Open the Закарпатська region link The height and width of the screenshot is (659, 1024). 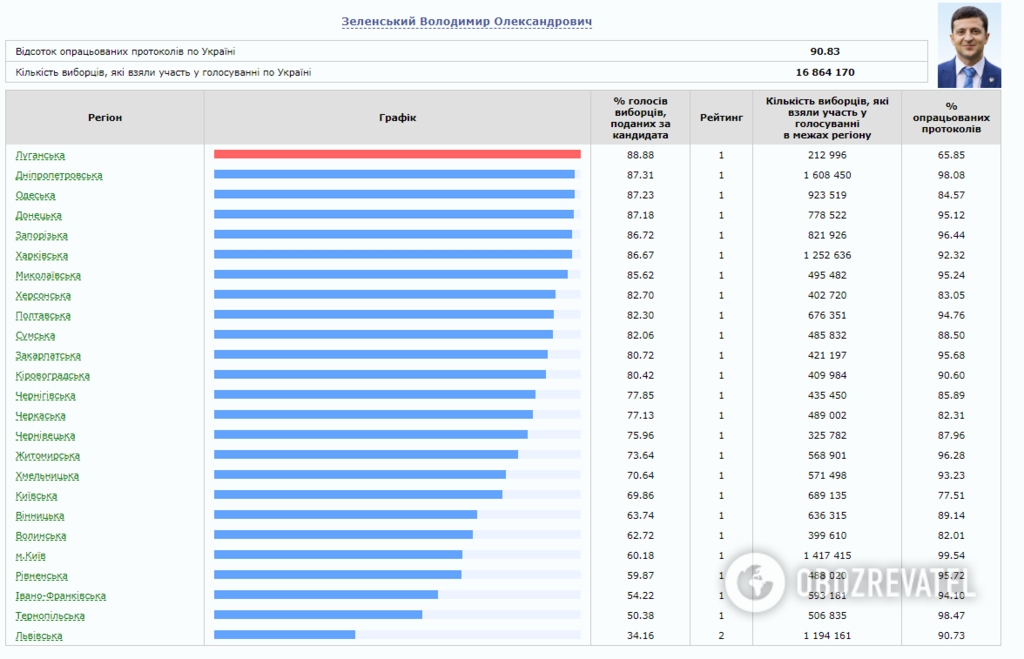click(x=48, y=355)
